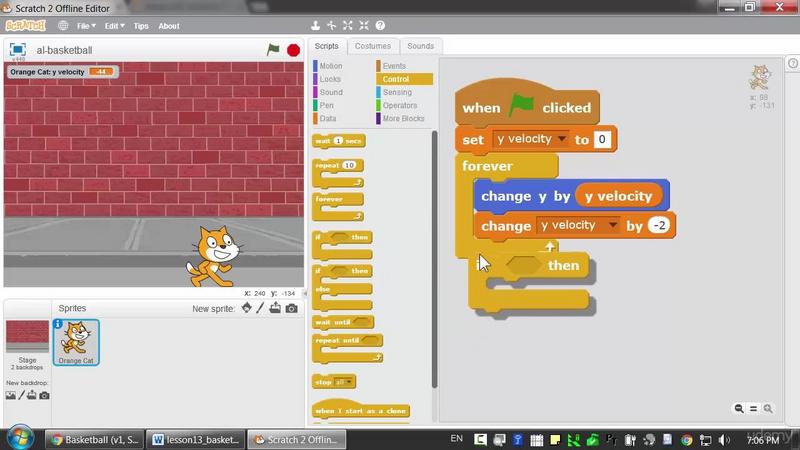Select the Control block category
This screenshot has width=800, height=450.
pyautogui.click(x=404, y=79)
